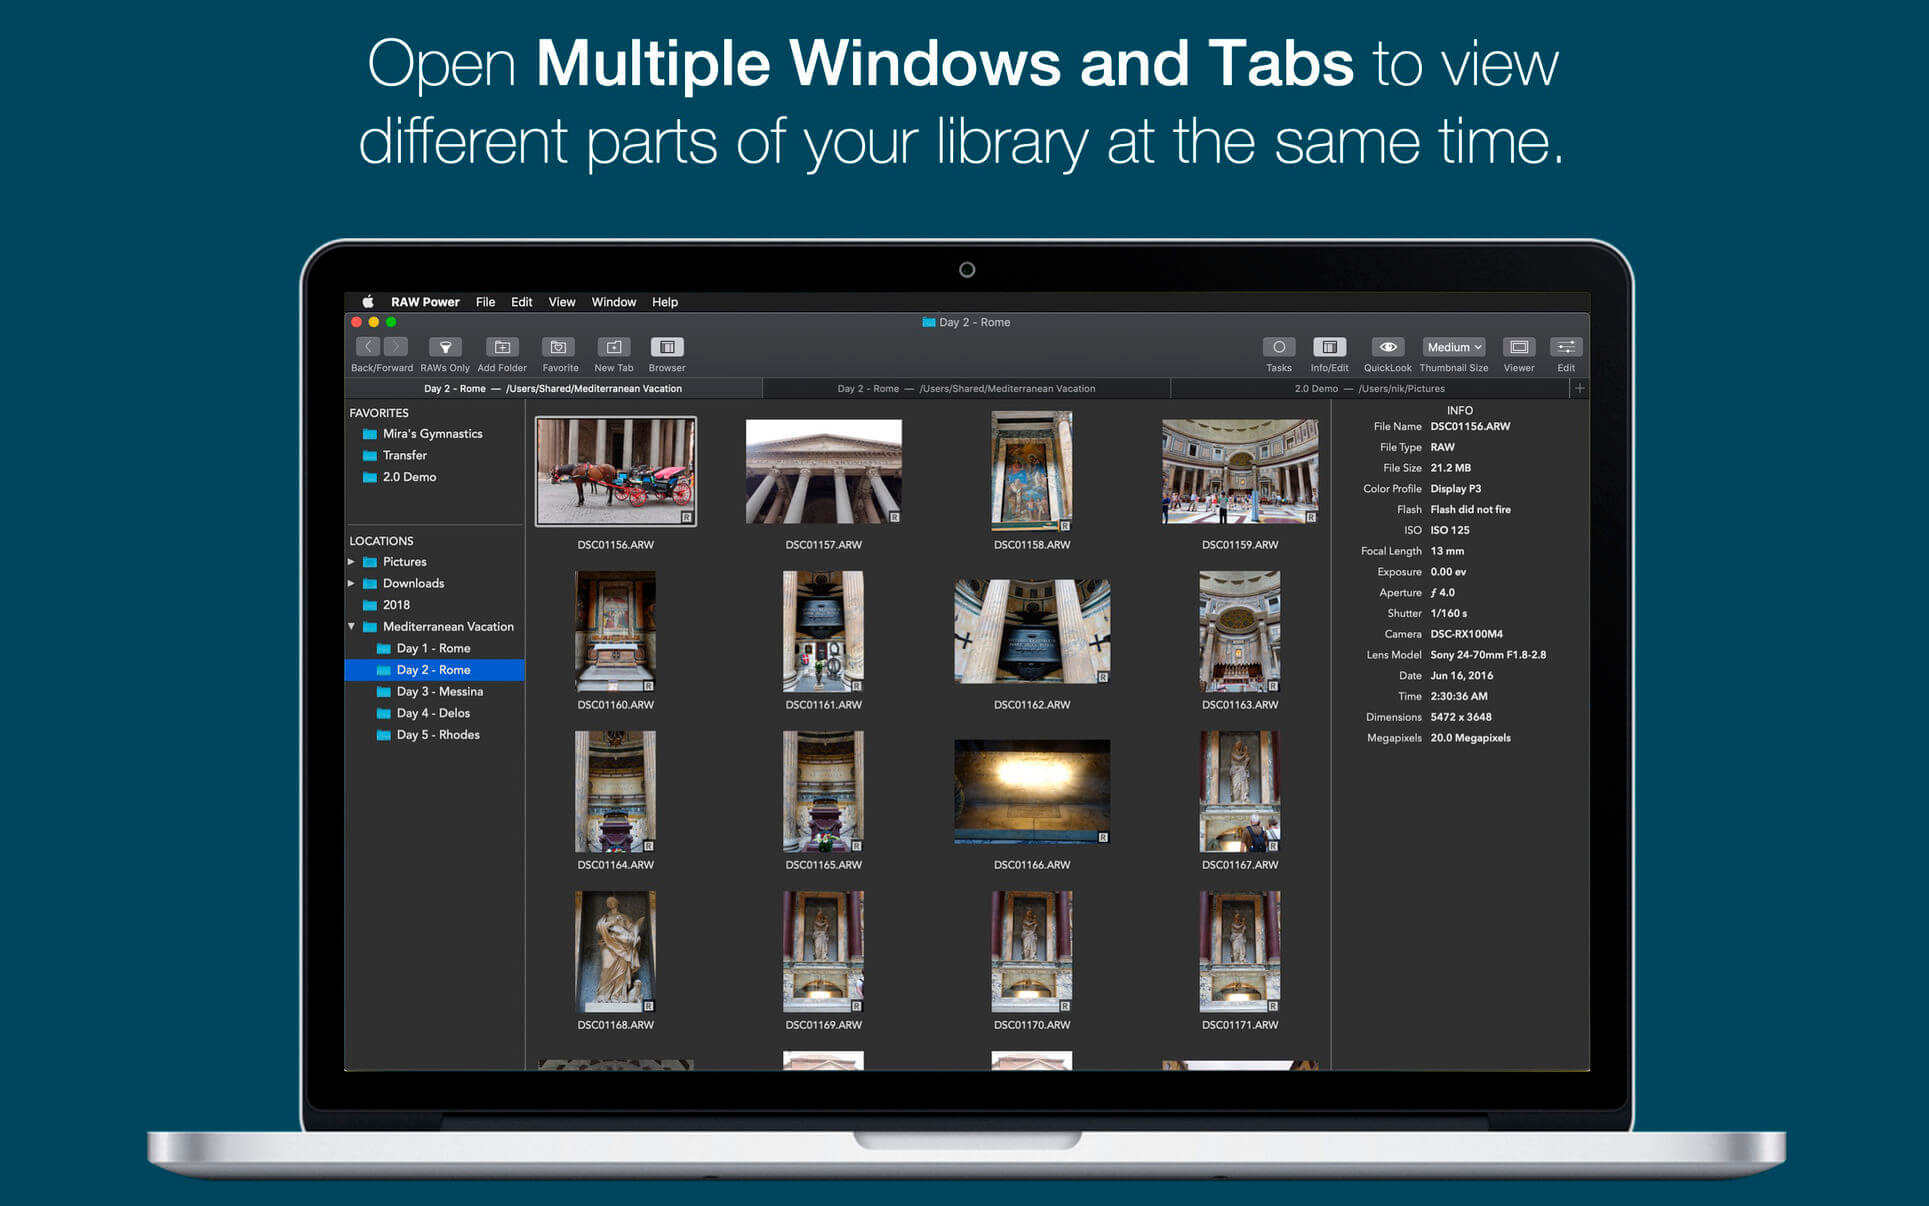The image size is (1929, 1206).
Task: Toggle QuickLook eye icon
Action: [1387, 347]
